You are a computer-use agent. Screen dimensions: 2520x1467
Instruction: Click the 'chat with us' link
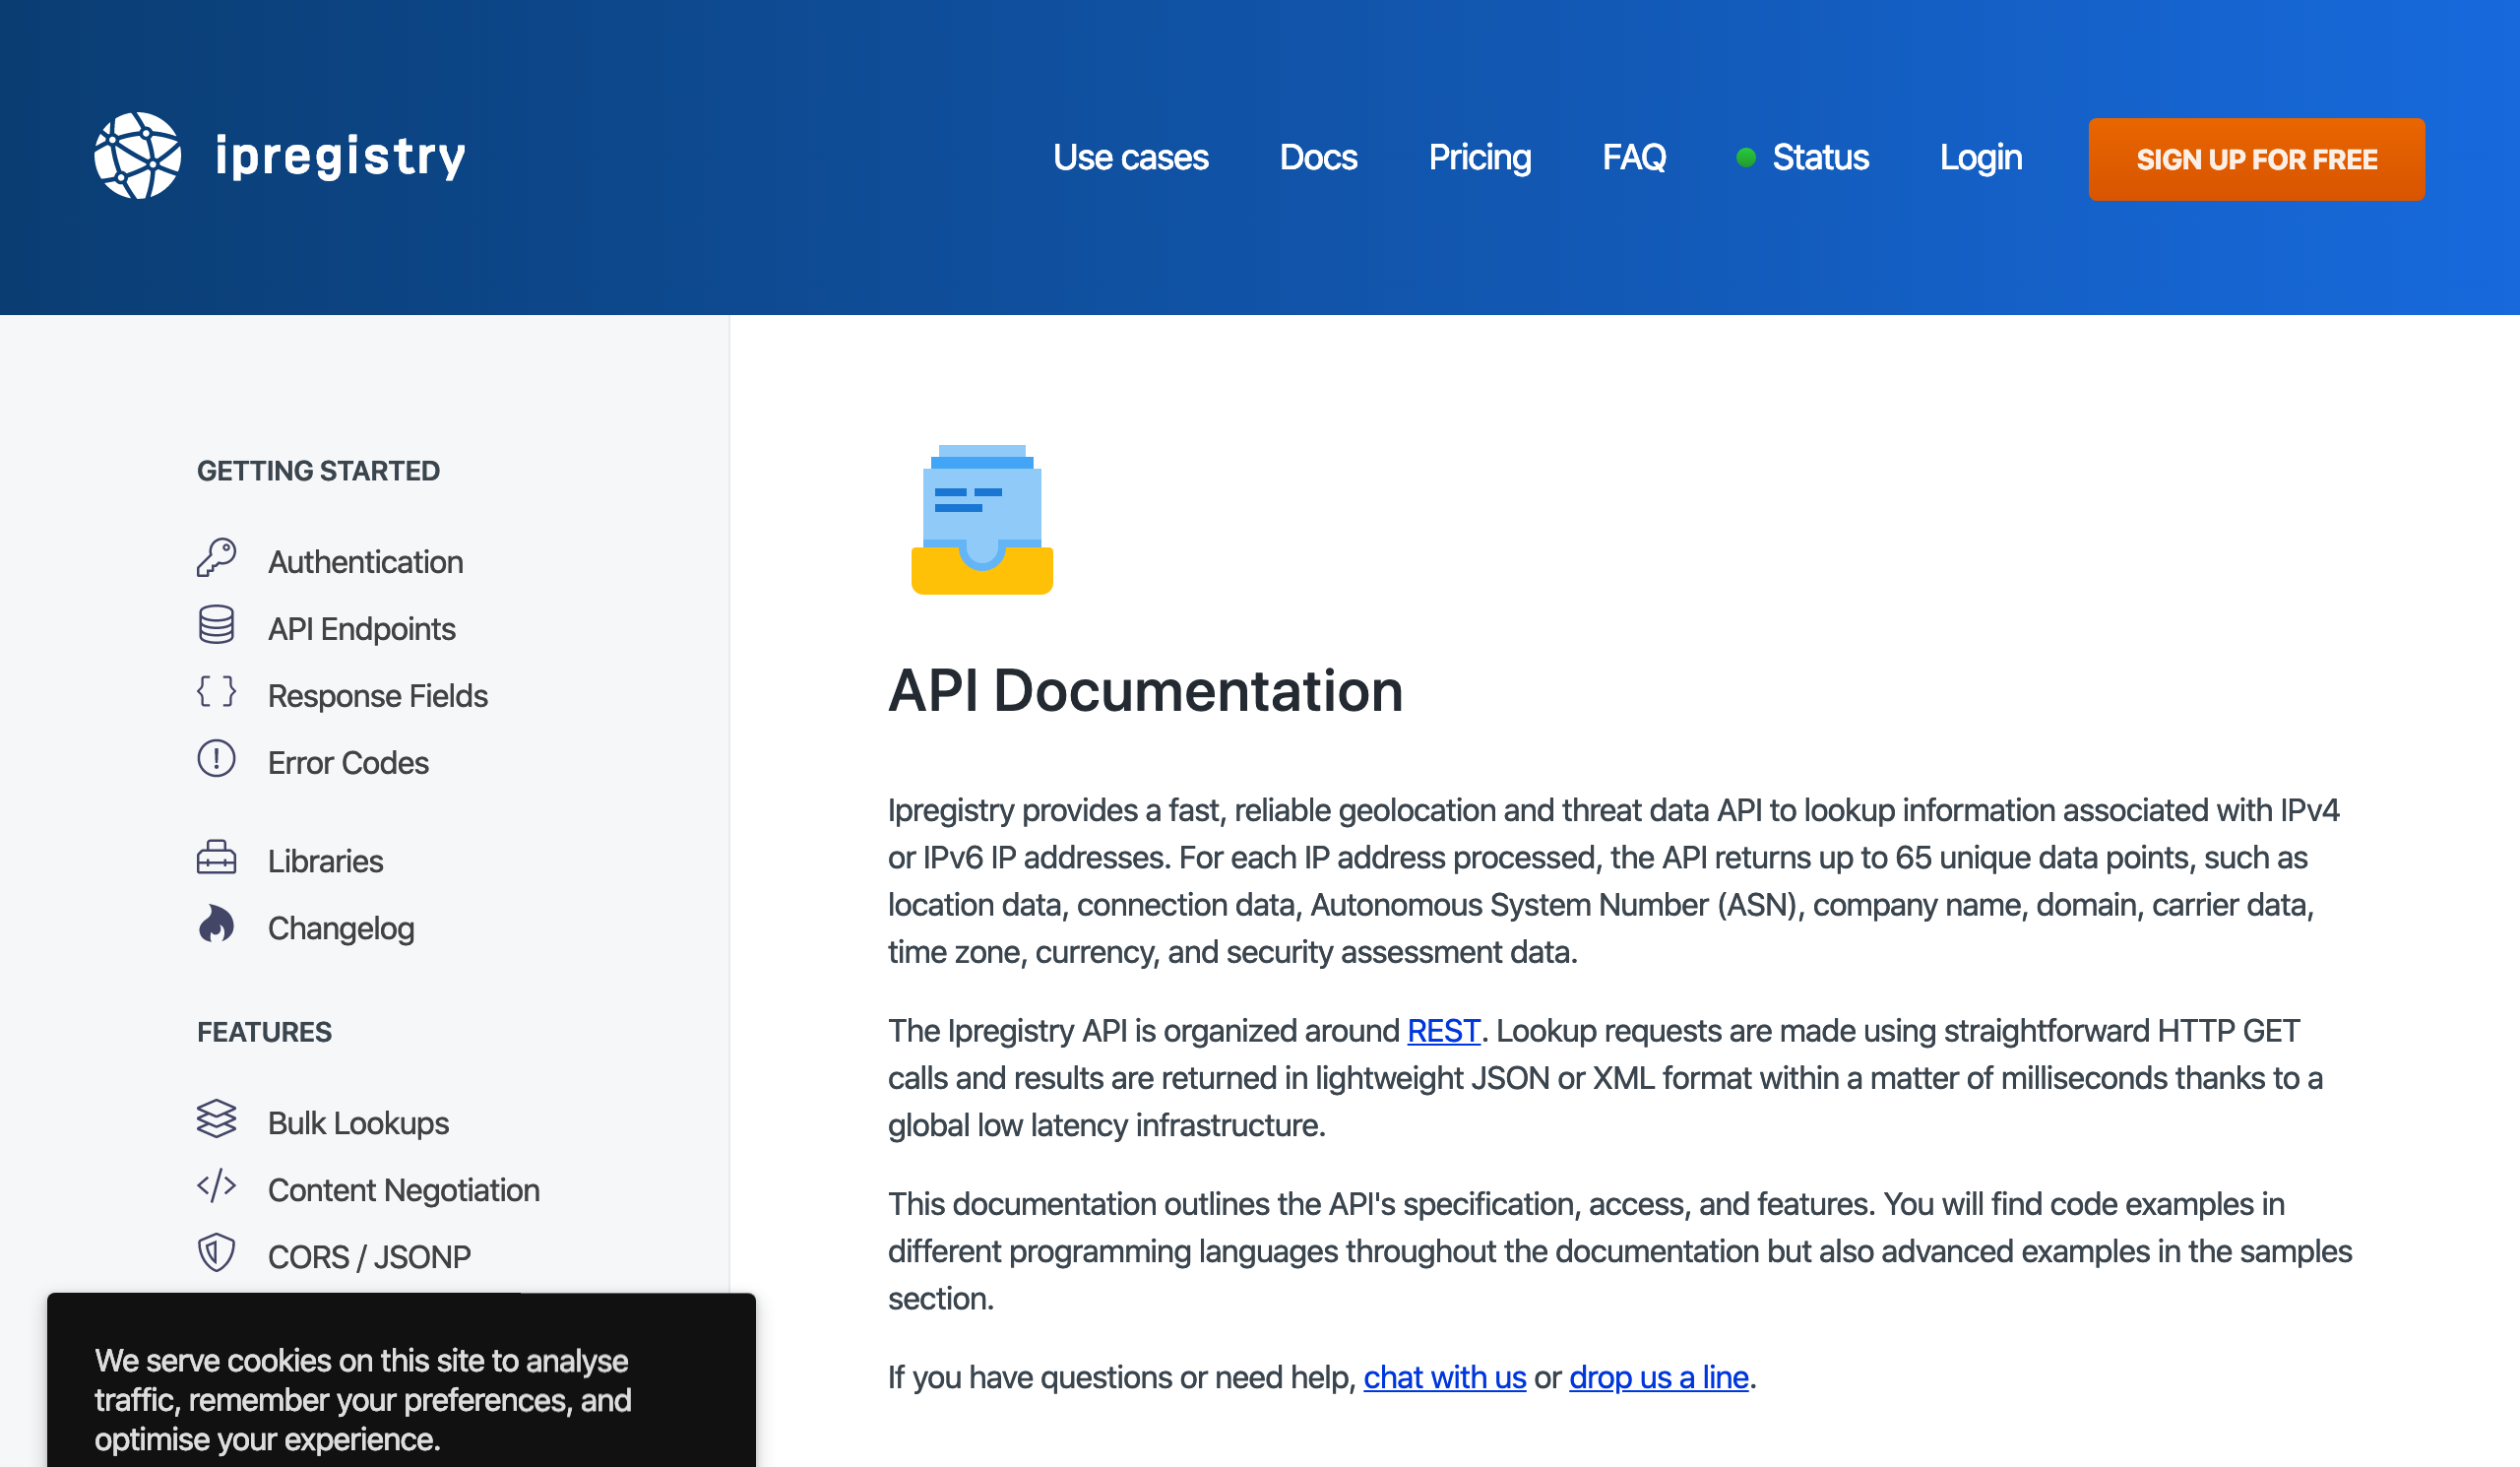click(1445, 1378)
